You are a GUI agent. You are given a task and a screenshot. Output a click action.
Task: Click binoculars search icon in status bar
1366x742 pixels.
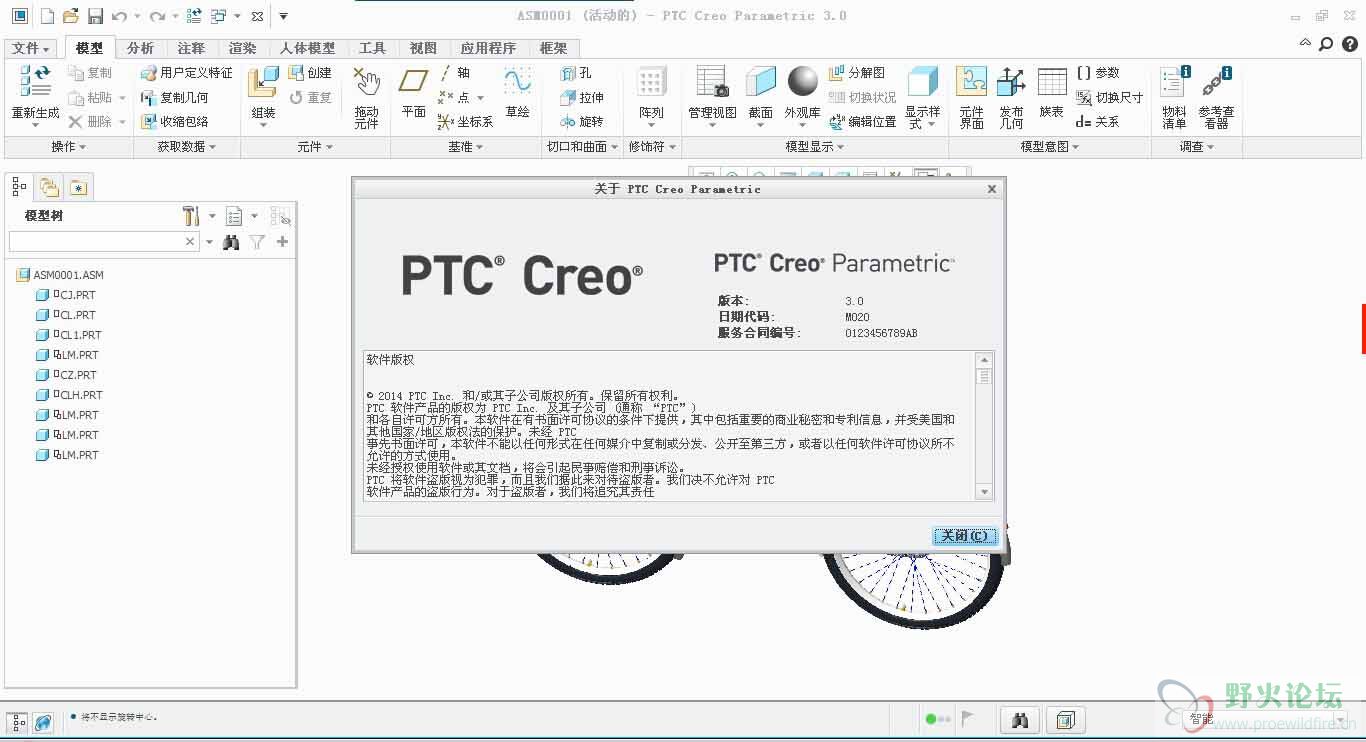[x=1020, y=719]
